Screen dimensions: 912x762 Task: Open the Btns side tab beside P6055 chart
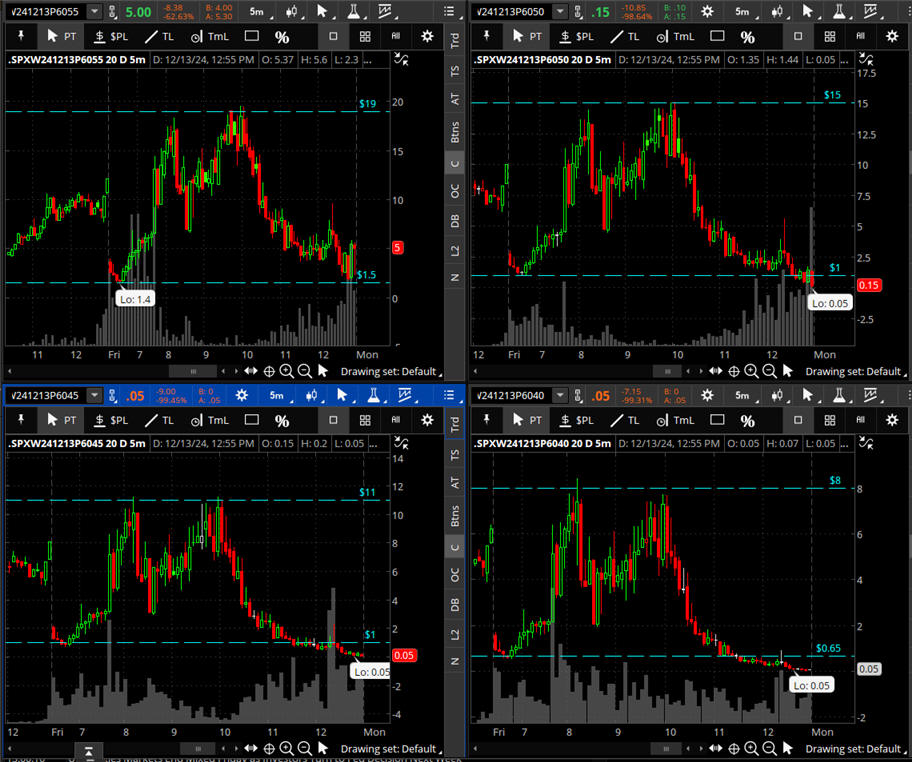[455, 132]
